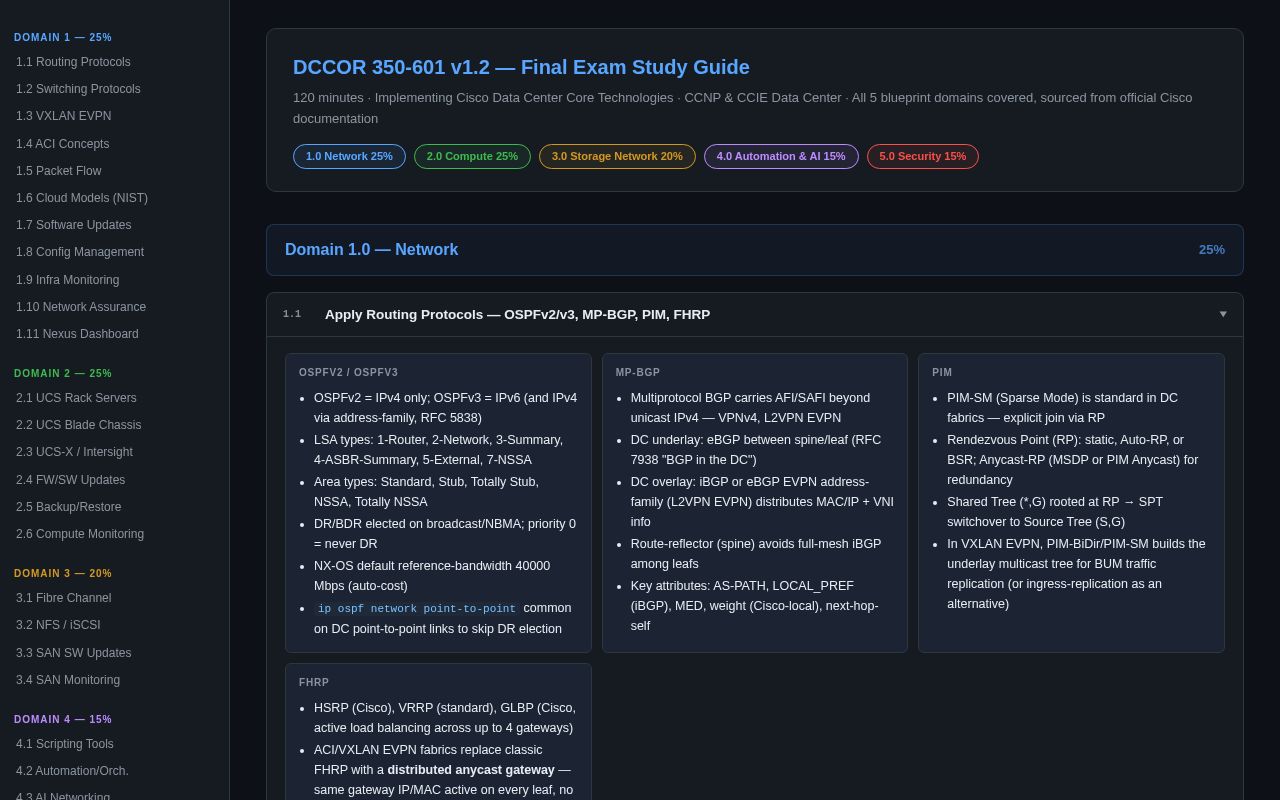The image size is (1280, 800).
Task: Open 2.4 FW/SW Updates link
Action: pyautogui.click(x=70, y=480)
